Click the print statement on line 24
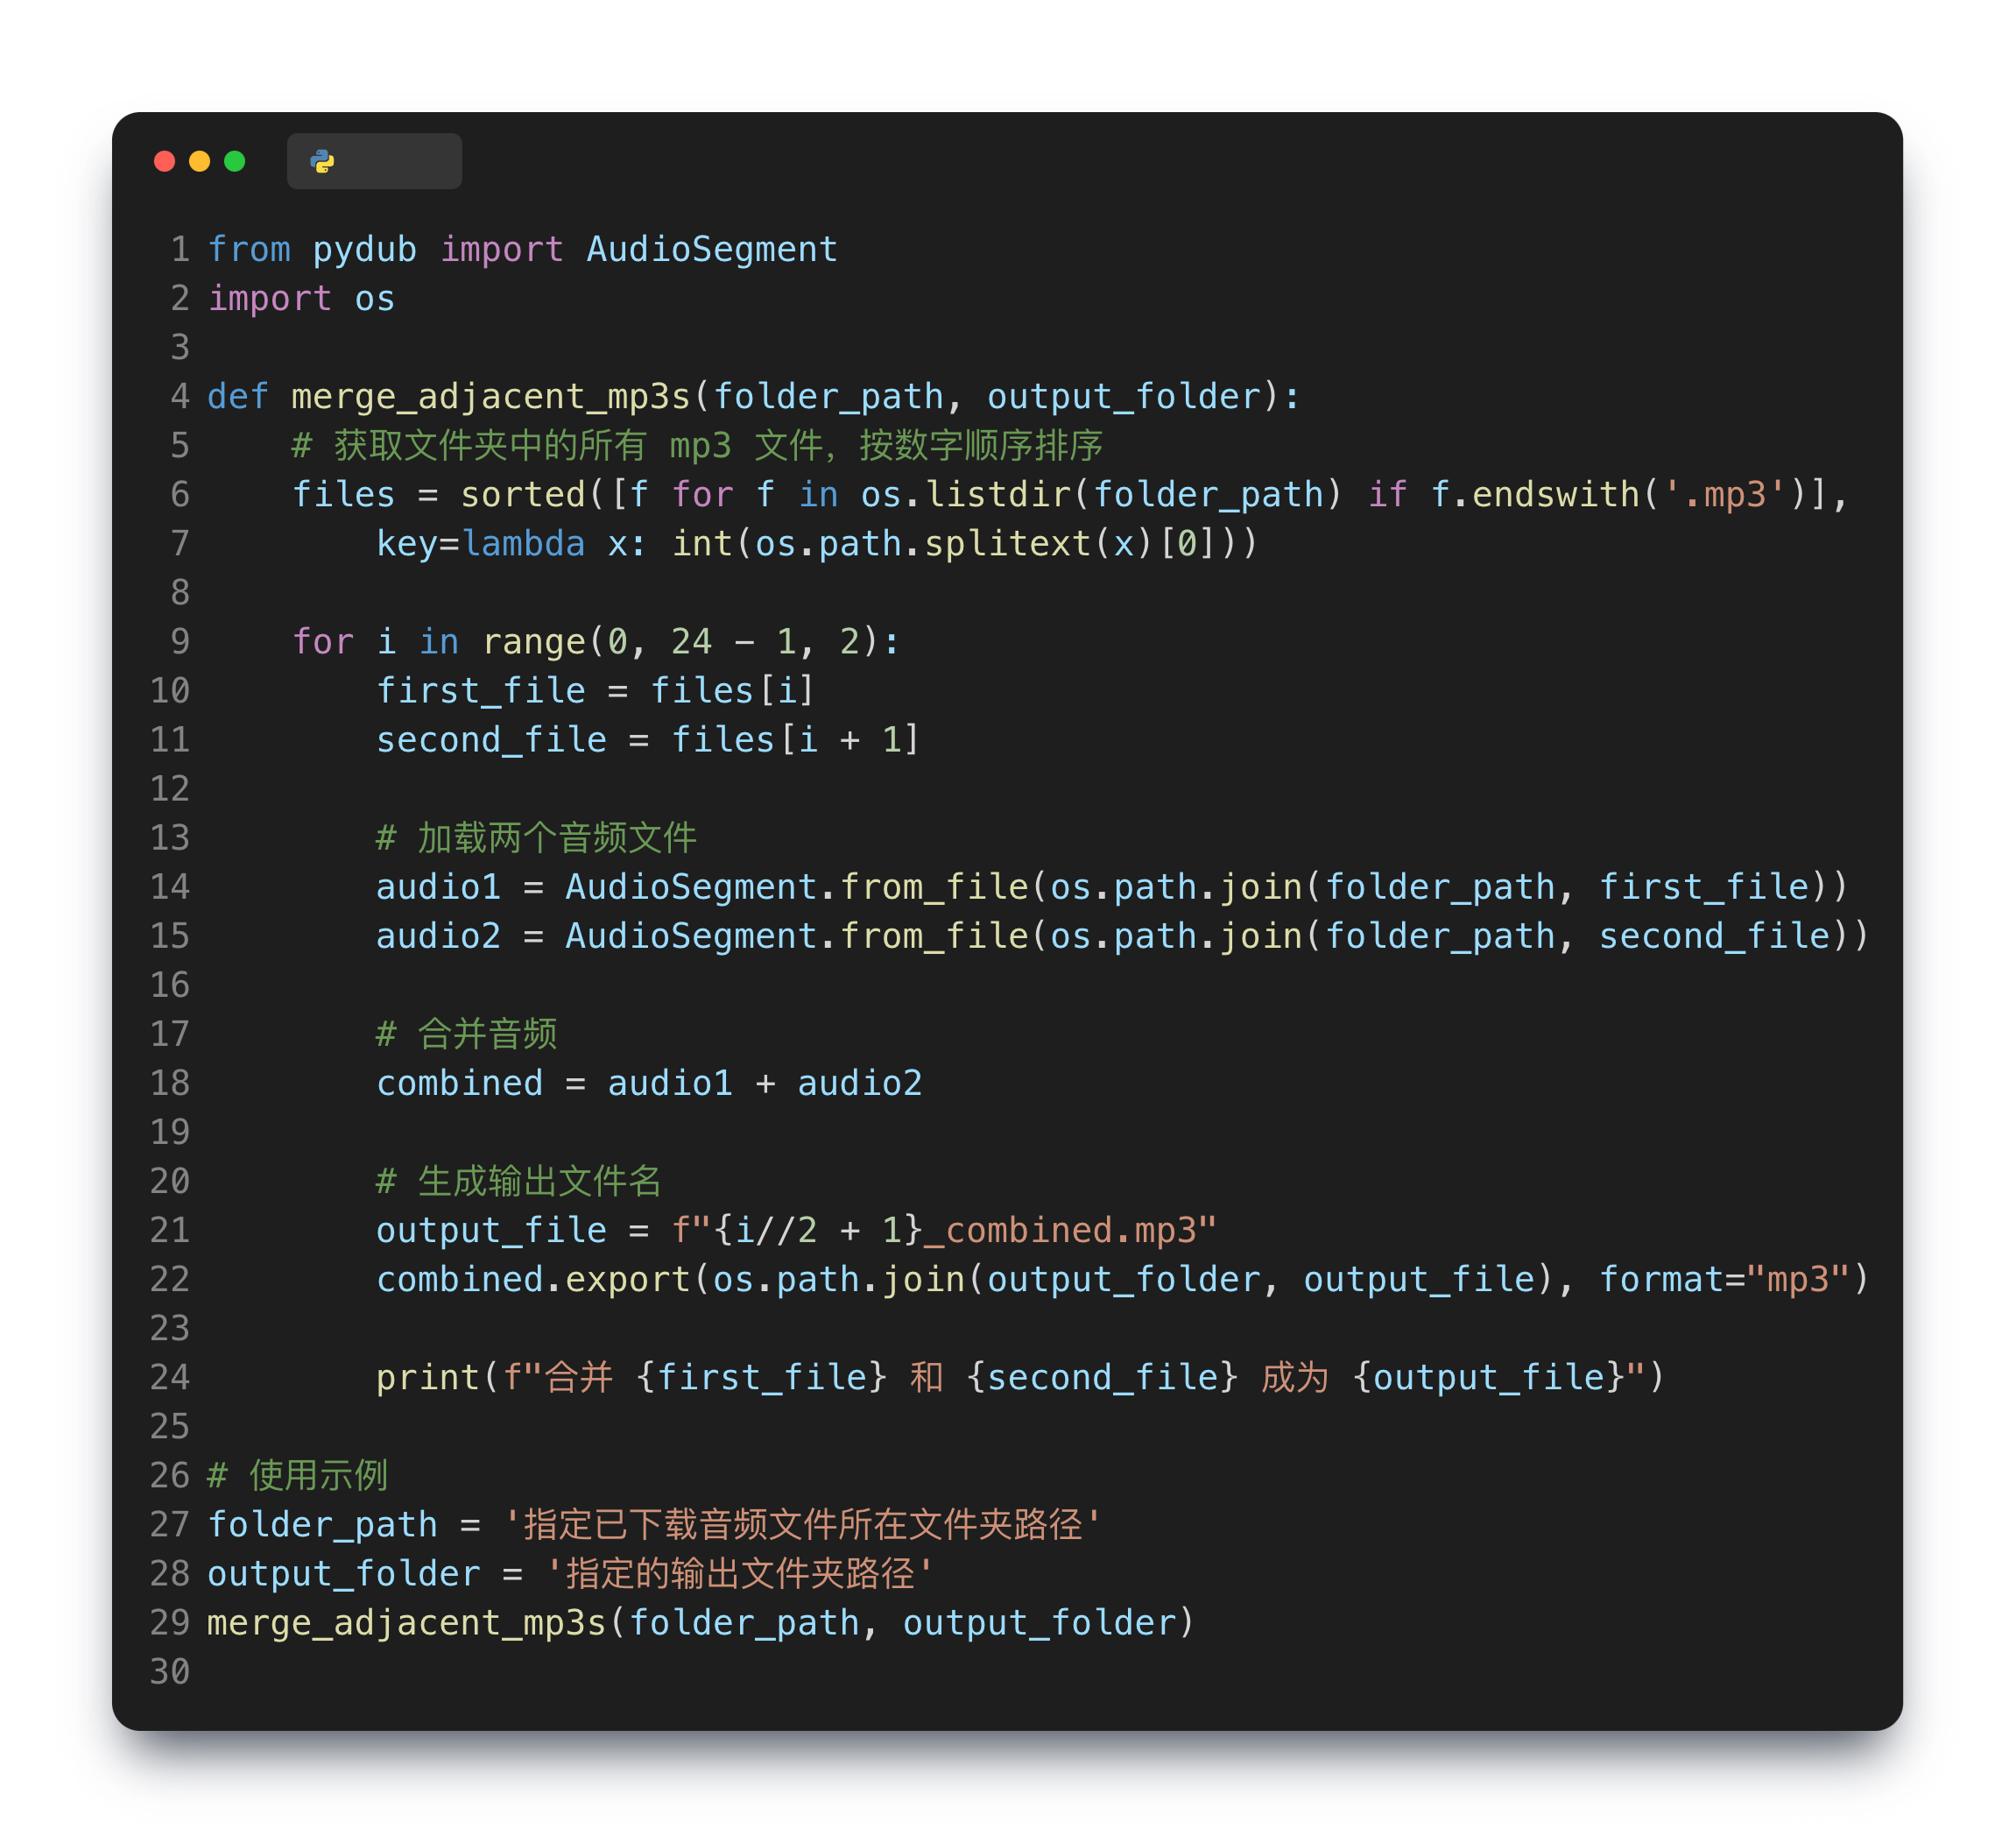2016x1843 pixels. pos(428,1378)
